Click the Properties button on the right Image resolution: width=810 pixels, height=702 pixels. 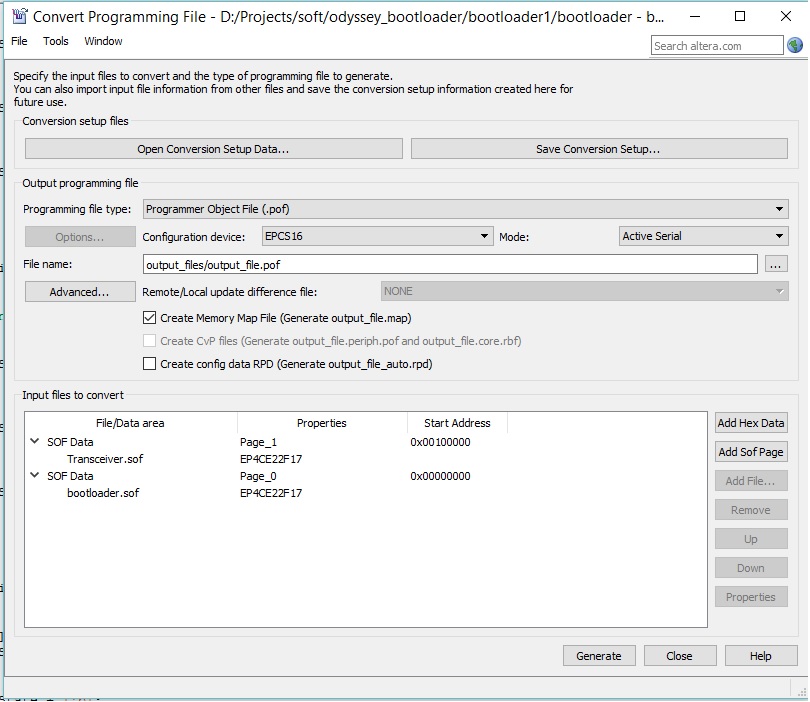click(751, 597)
